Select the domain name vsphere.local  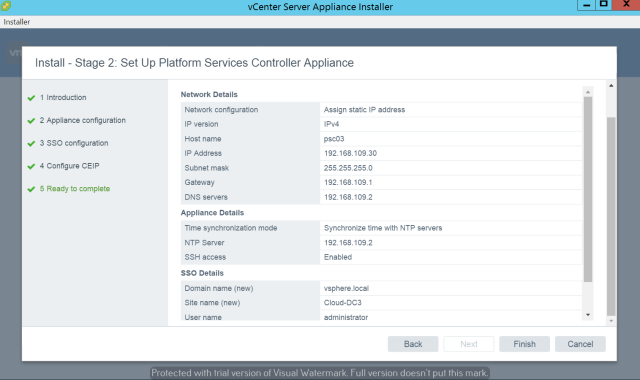[x=346, y=289]
